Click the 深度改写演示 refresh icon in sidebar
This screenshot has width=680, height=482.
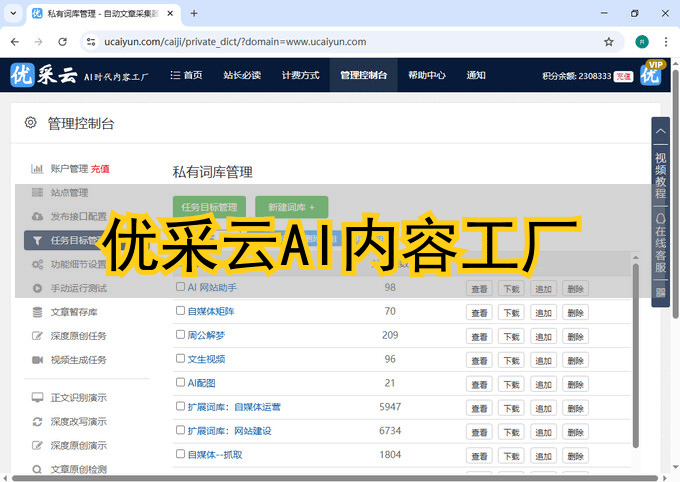(37, 421)
